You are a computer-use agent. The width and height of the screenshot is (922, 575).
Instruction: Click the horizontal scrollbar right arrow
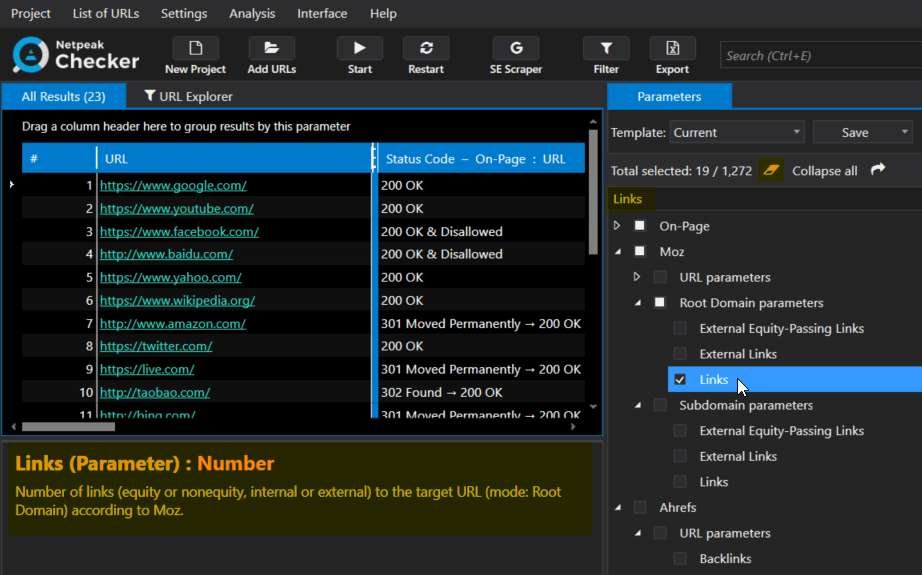tap(573, 427)
